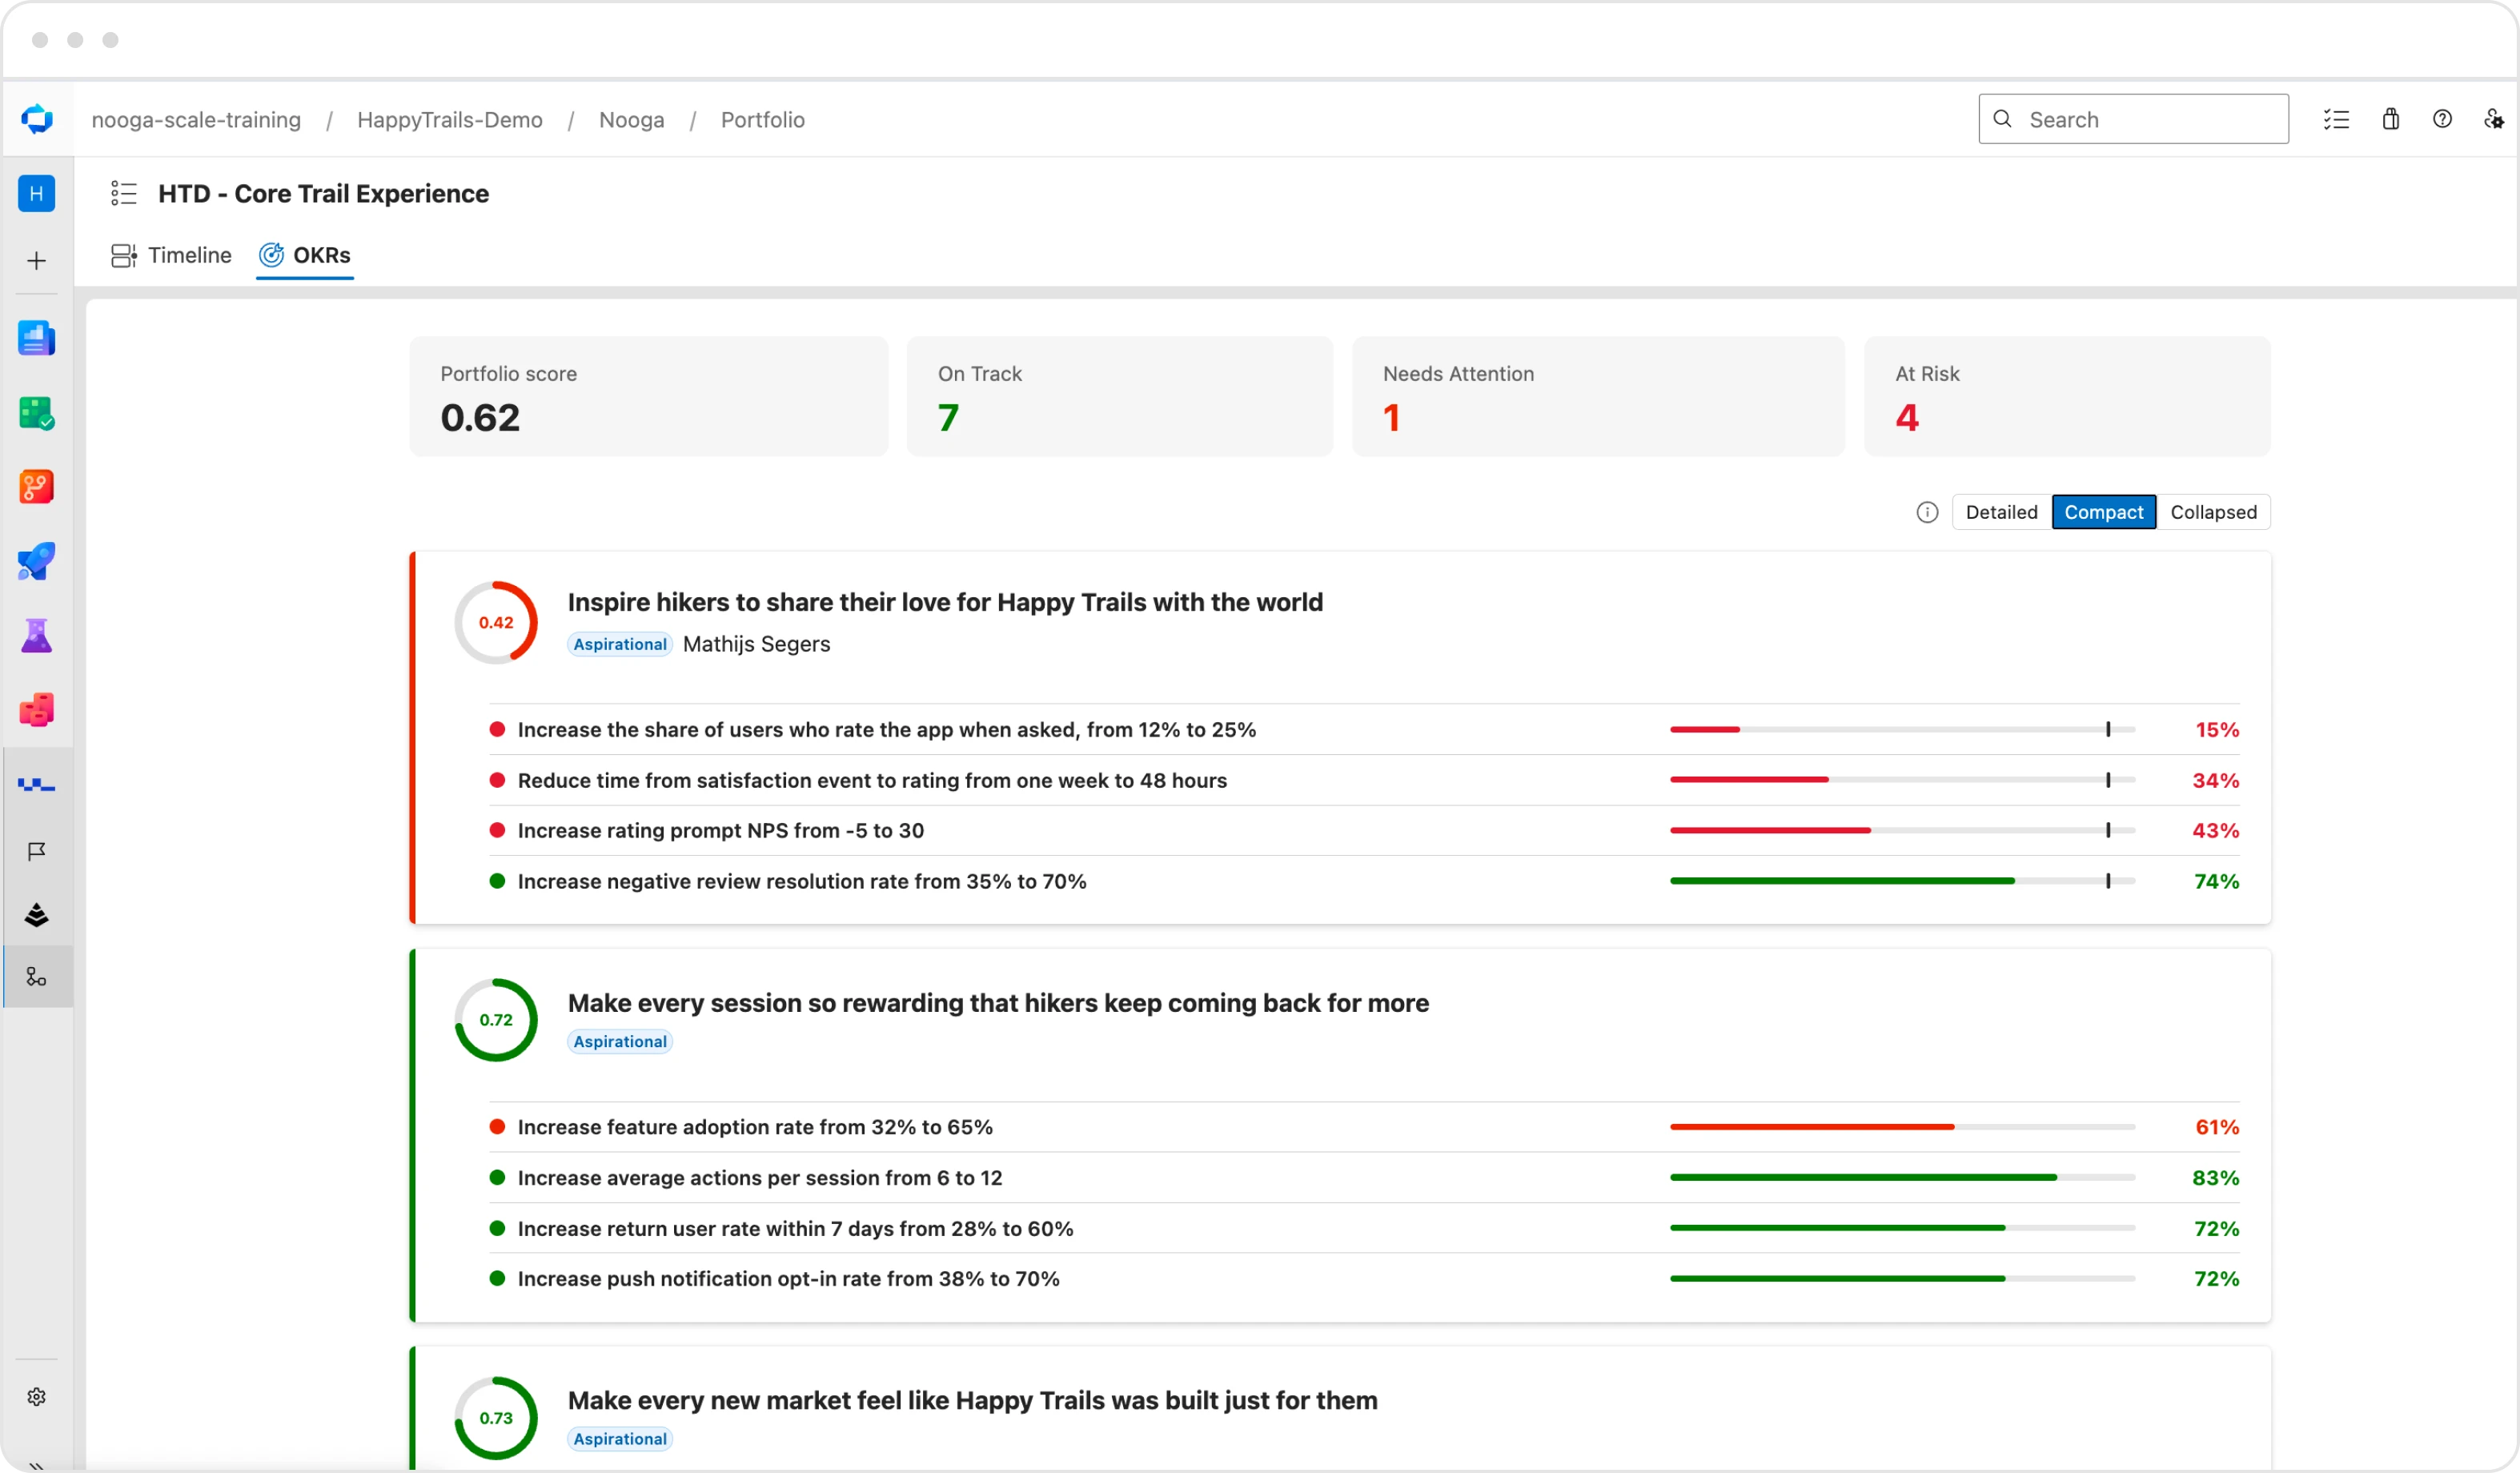2520x1473 pixels.
Task: Click progress bar for app rating share
Action: [x=1902, y=730]
